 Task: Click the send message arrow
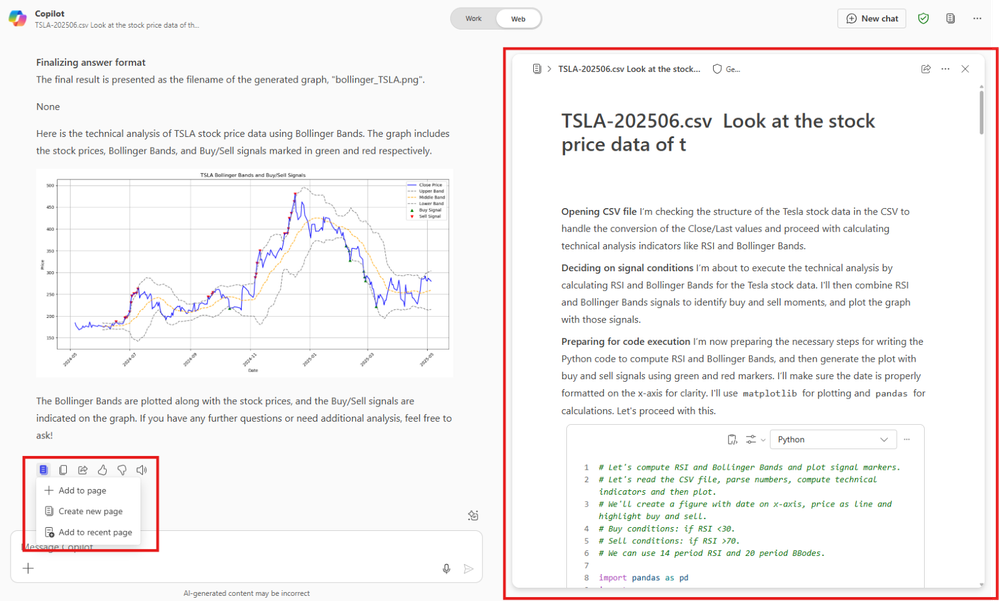point(469,568)
